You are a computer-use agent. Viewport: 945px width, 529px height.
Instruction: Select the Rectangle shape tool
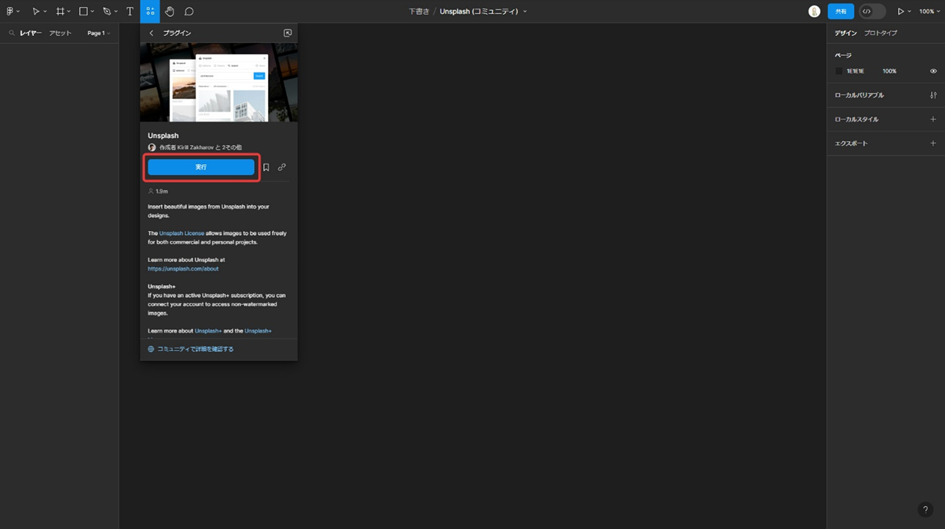[84, 11]
